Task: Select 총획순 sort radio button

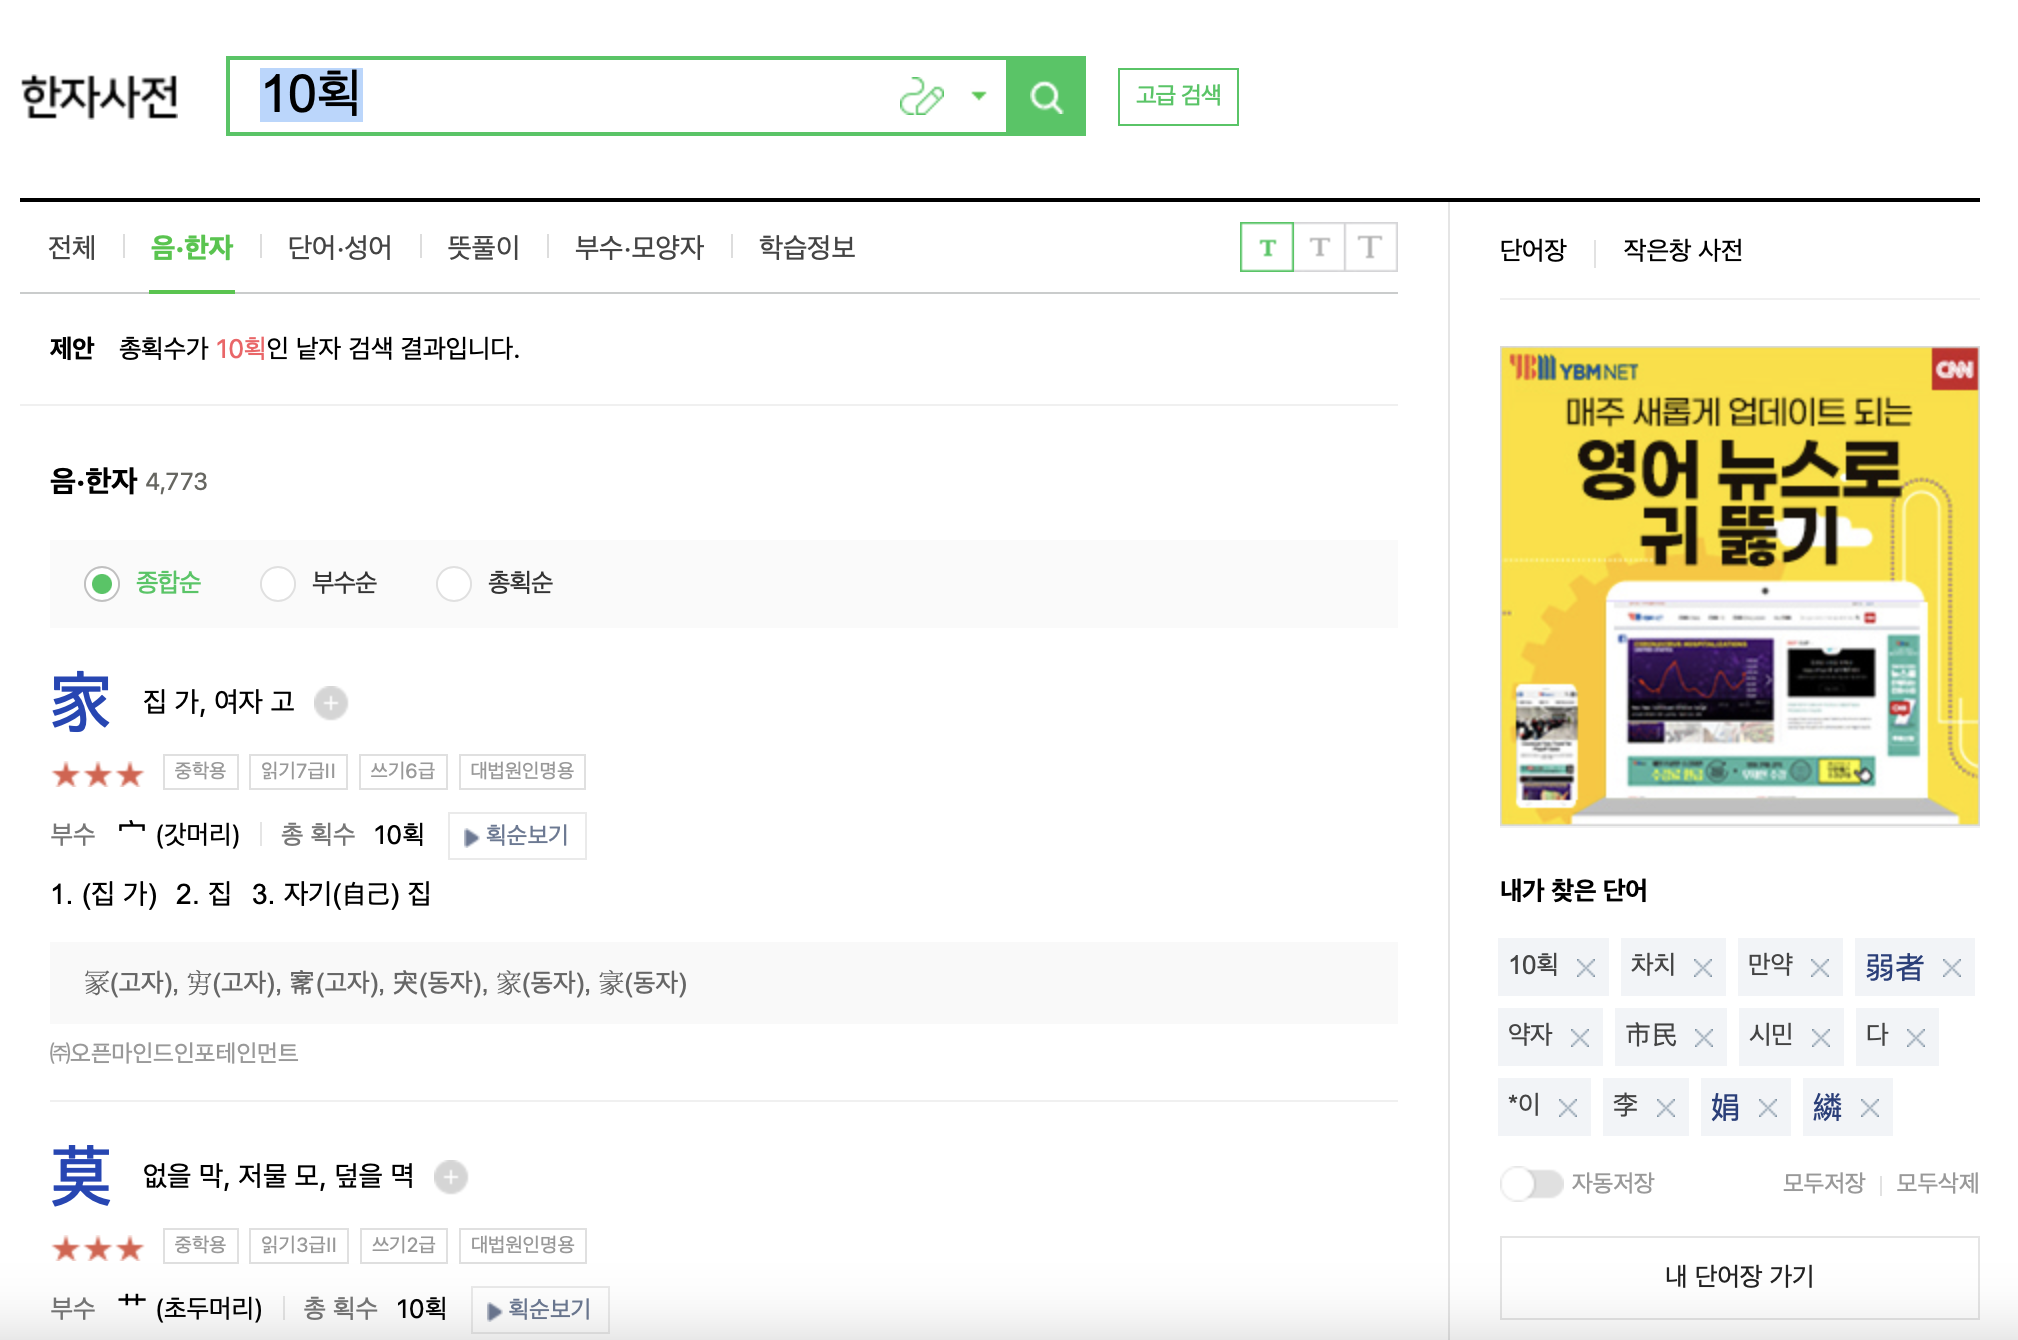Action: tap(454, 583)
